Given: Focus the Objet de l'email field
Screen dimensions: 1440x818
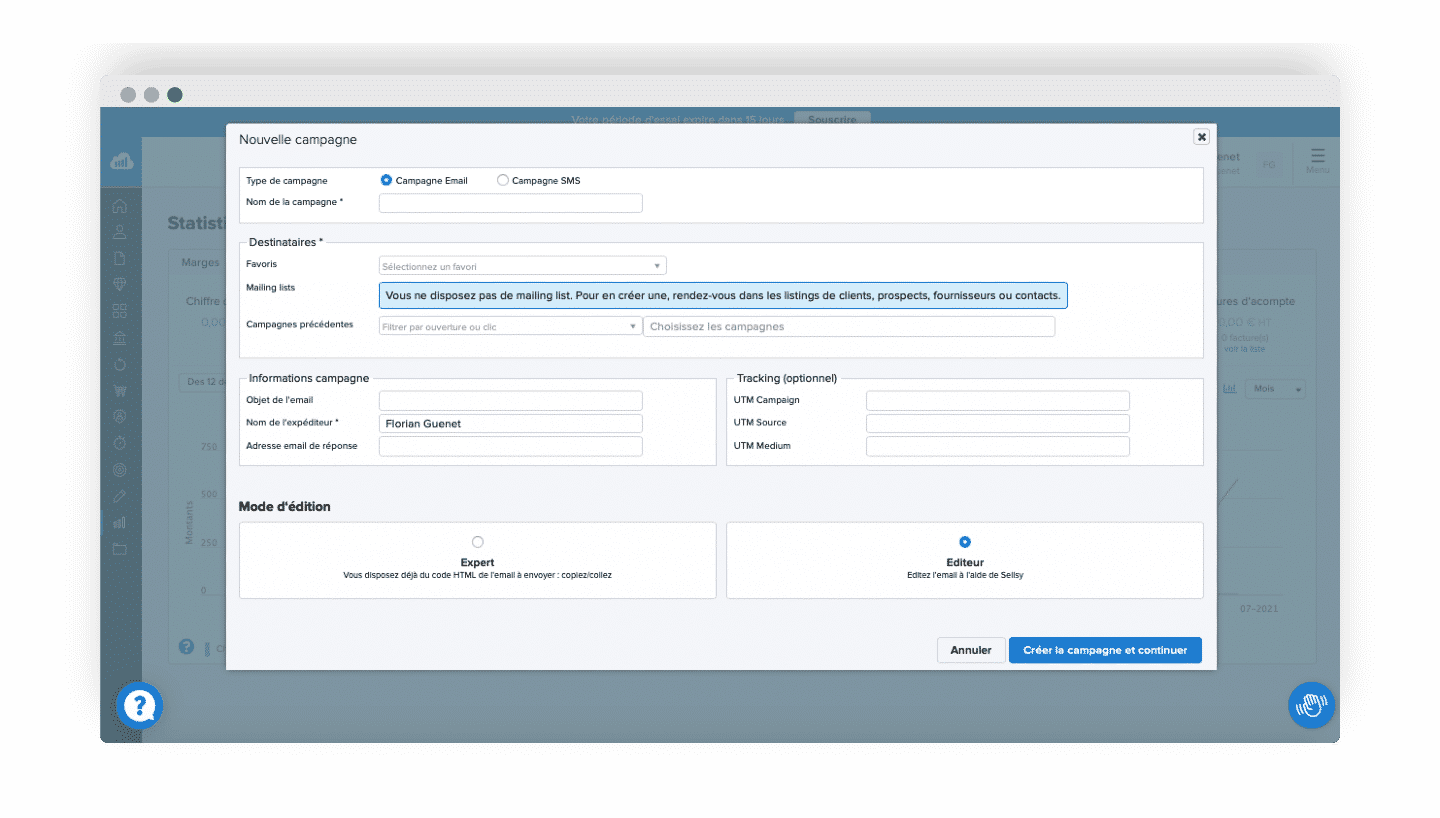Looking at the screenshot, I should coord(510,400).
